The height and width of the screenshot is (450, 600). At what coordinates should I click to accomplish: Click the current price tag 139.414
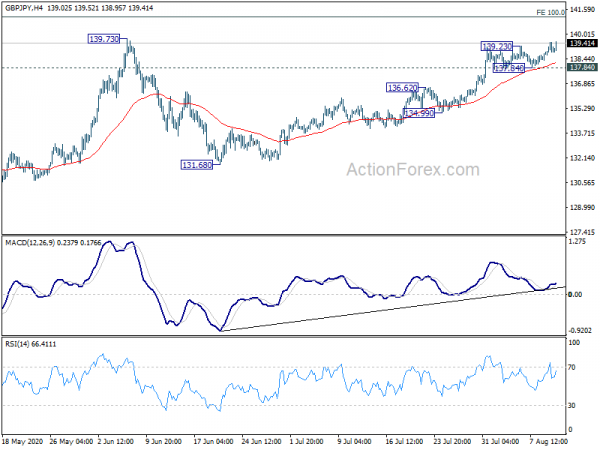coord(582,43)
